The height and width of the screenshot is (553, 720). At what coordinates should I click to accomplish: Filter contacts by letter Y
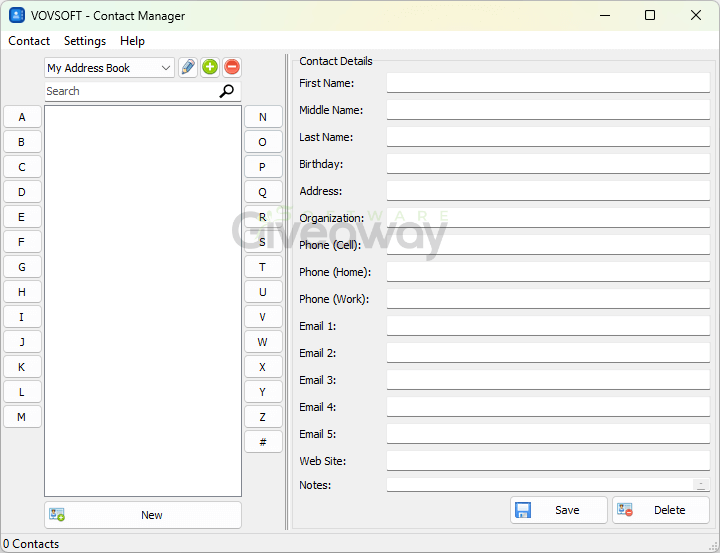263,392
